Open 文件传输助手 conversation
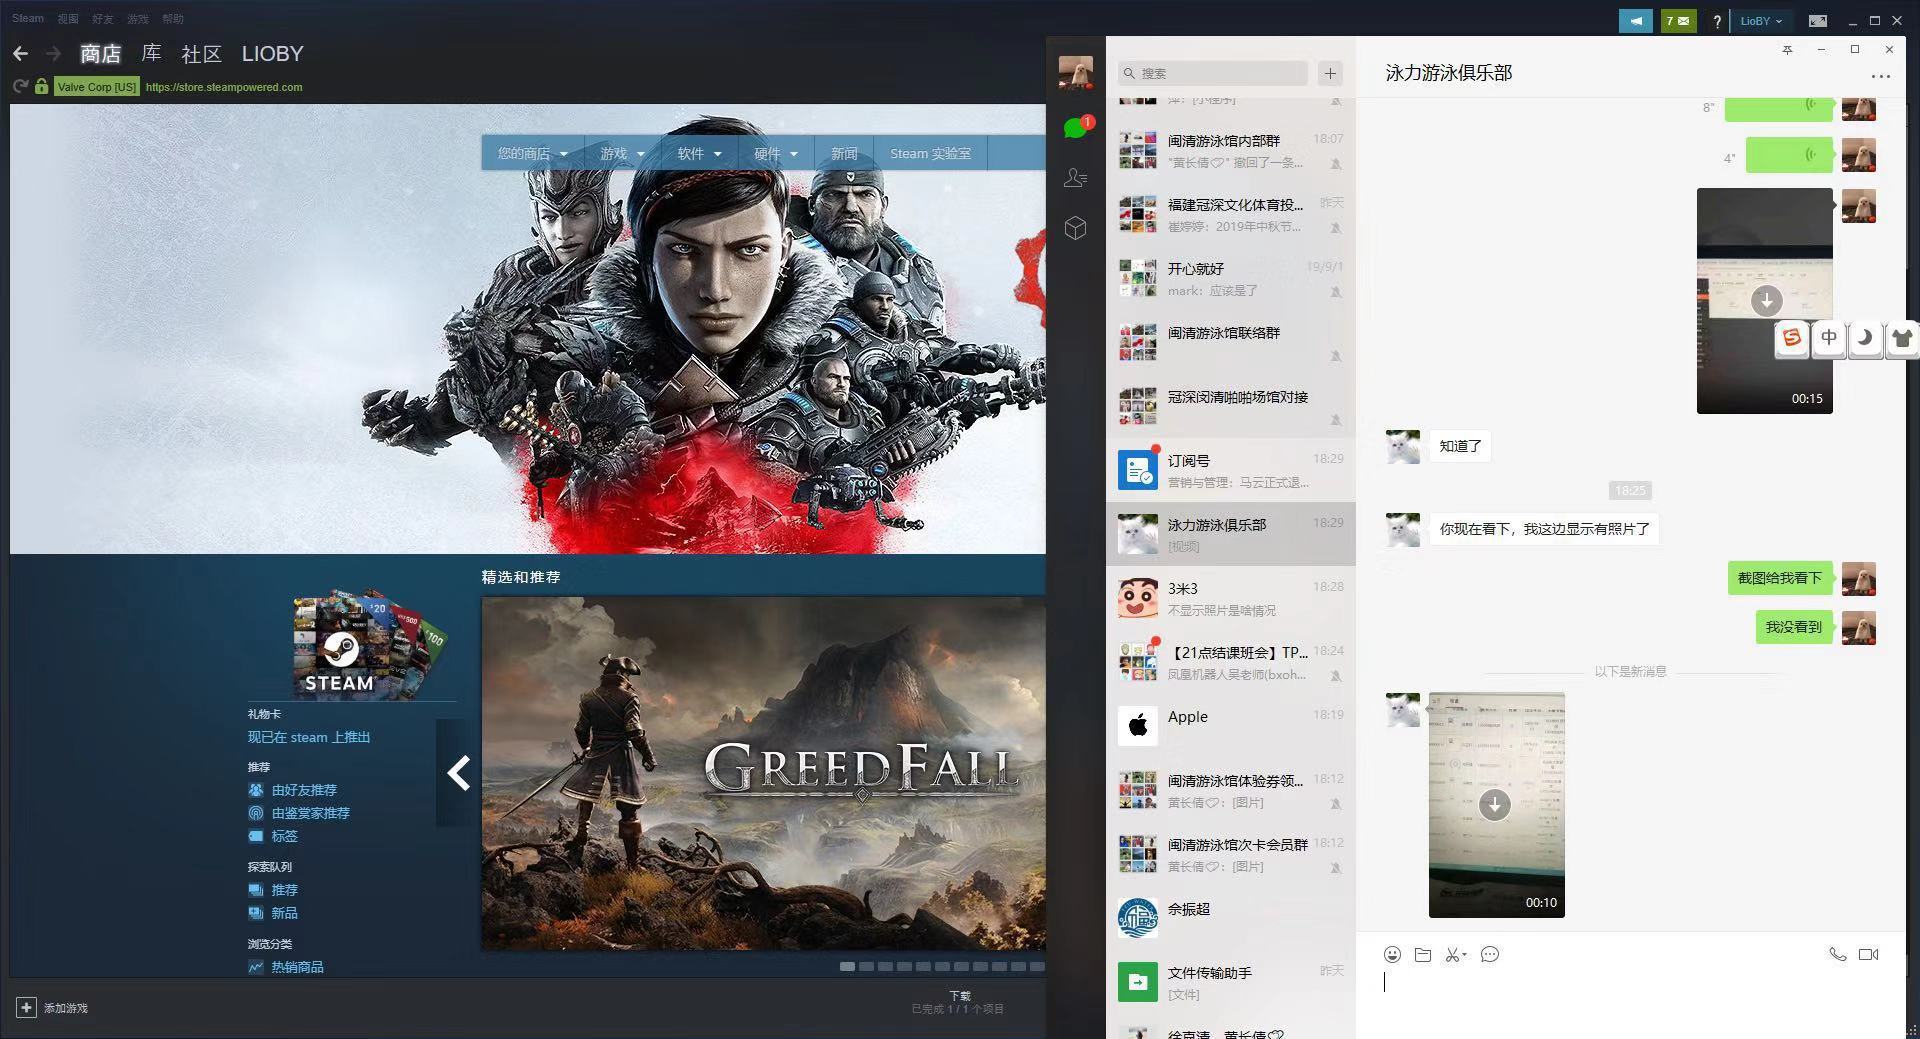This screenshot has height=1039, width=1920. (1231, 982)
